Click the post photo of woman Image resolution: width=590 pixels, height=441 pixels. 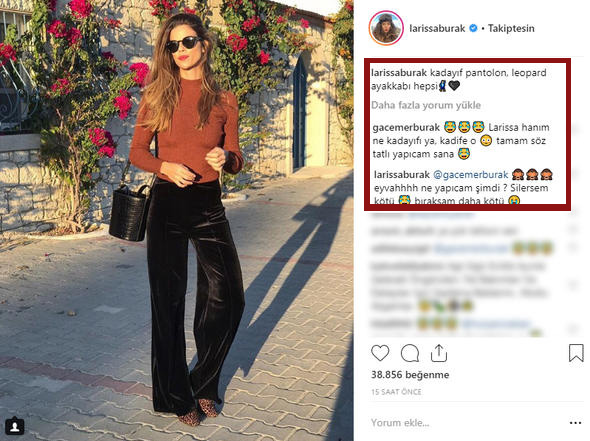click(177, 220)
